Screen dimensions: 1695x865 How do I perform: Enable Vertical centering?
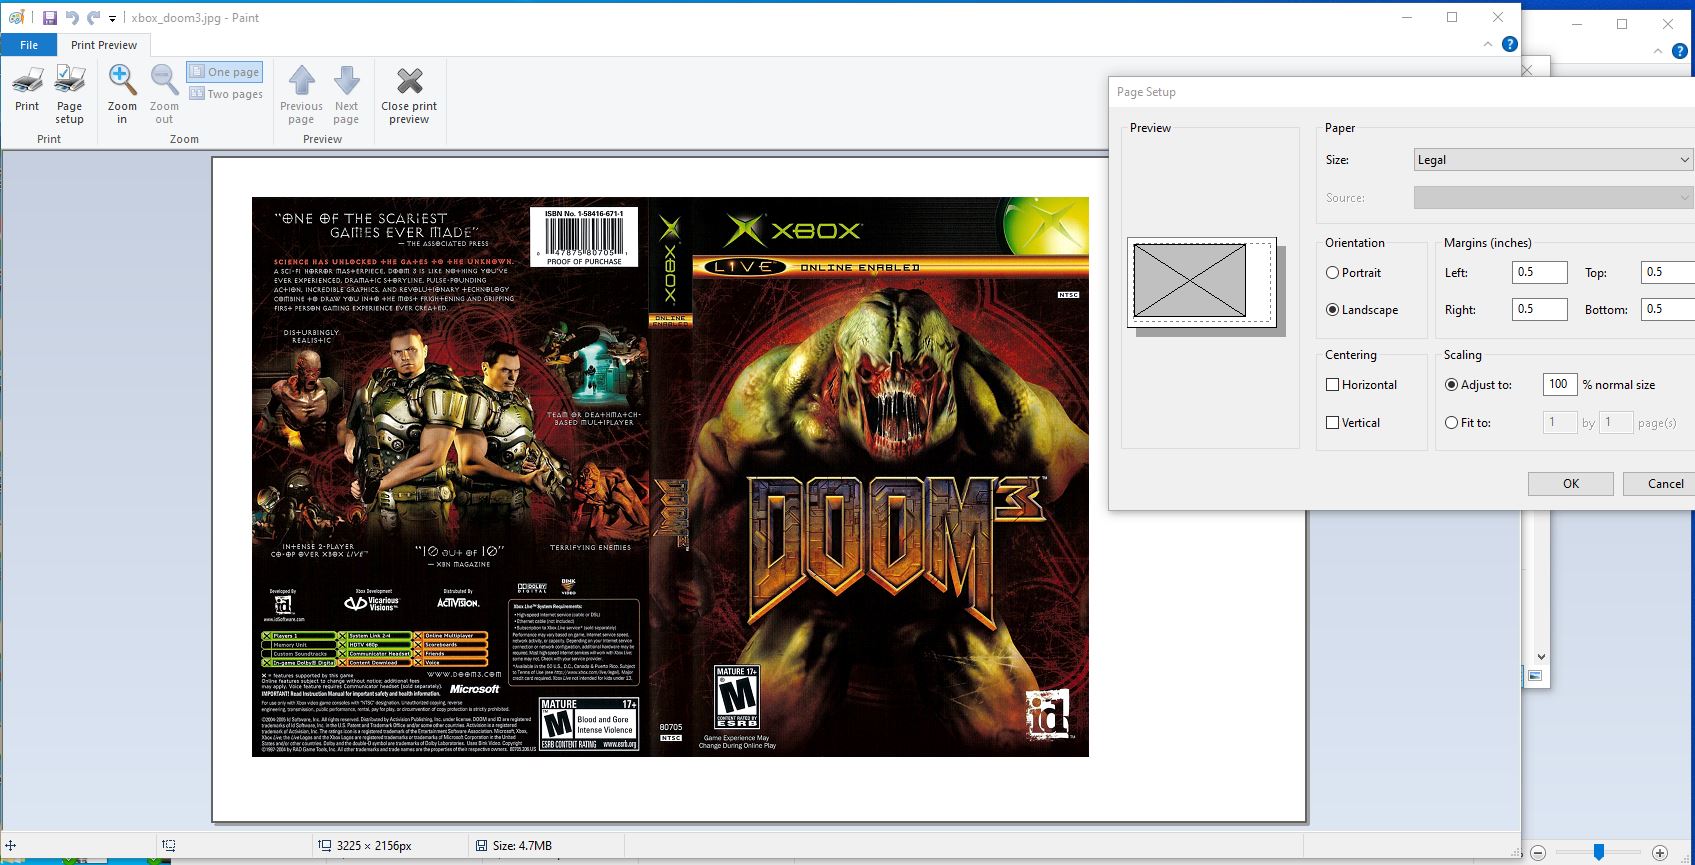[1353, 423]
